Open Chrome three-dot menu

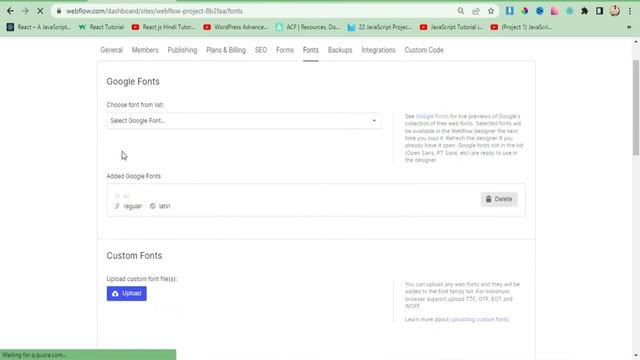[x=630, y=11]
